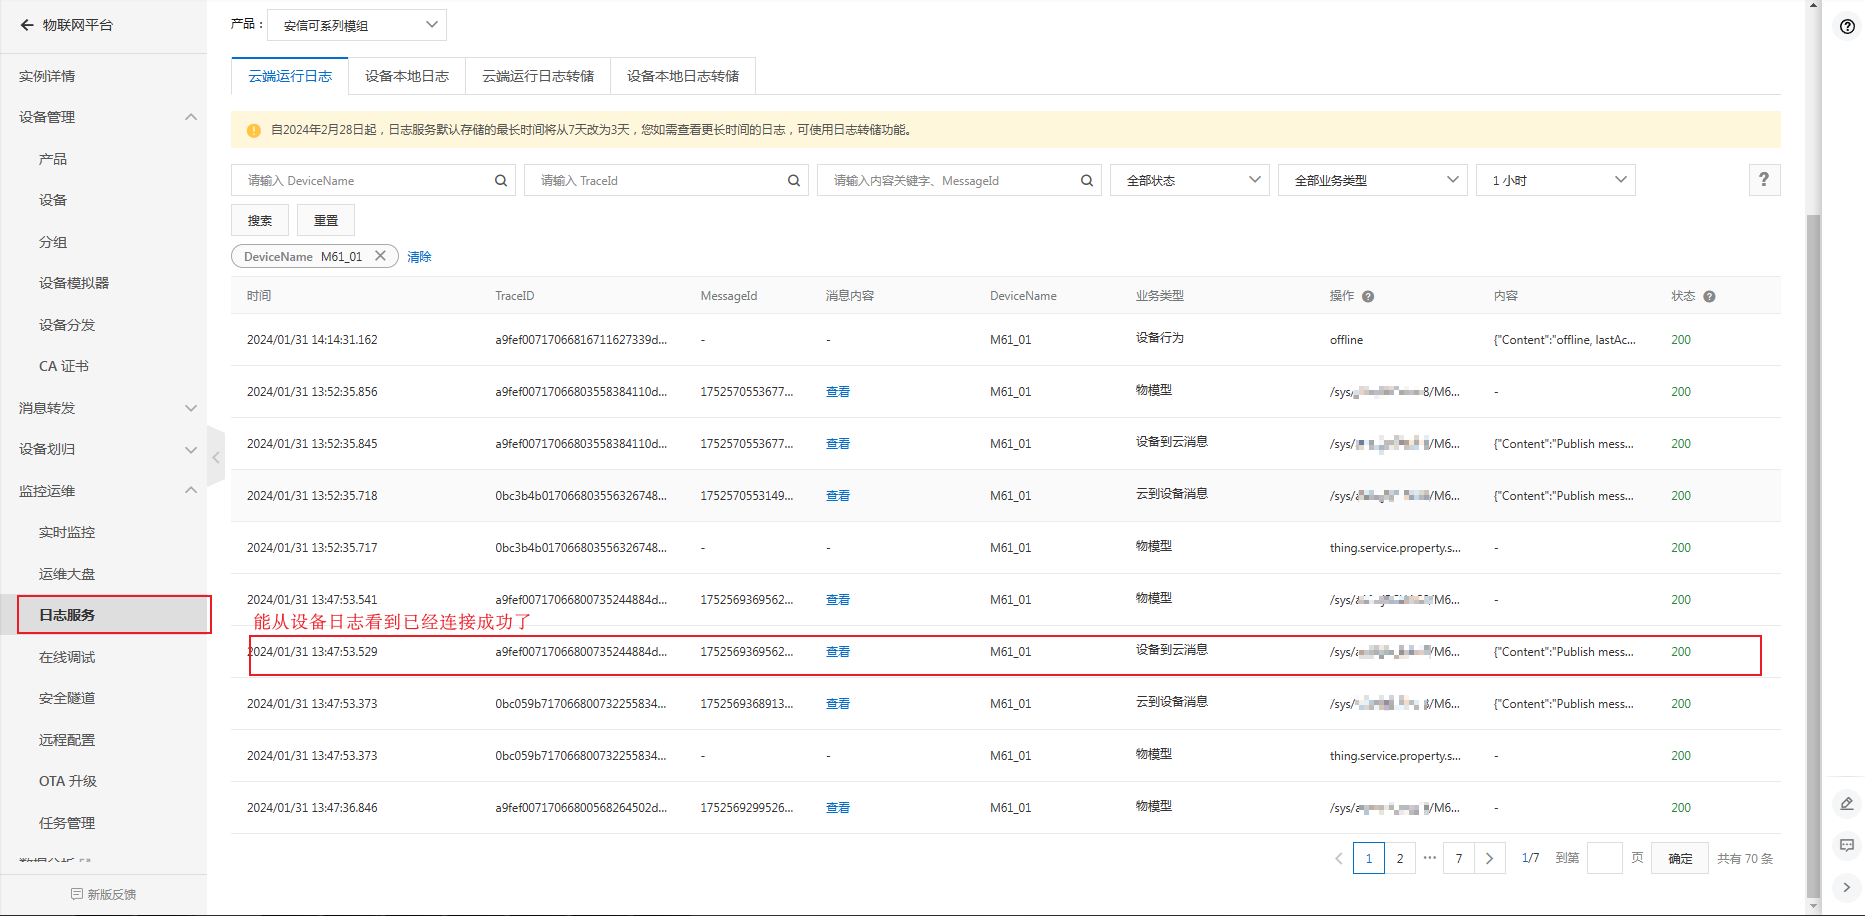Click the 清除 filter link
1865x916 pixels.
(419, 257)
